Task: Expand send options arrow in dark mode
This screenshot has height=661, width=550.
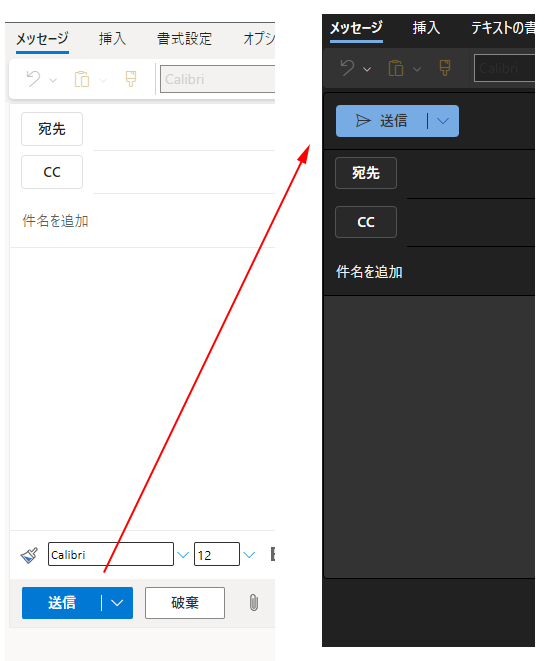Action: [443, 121]
